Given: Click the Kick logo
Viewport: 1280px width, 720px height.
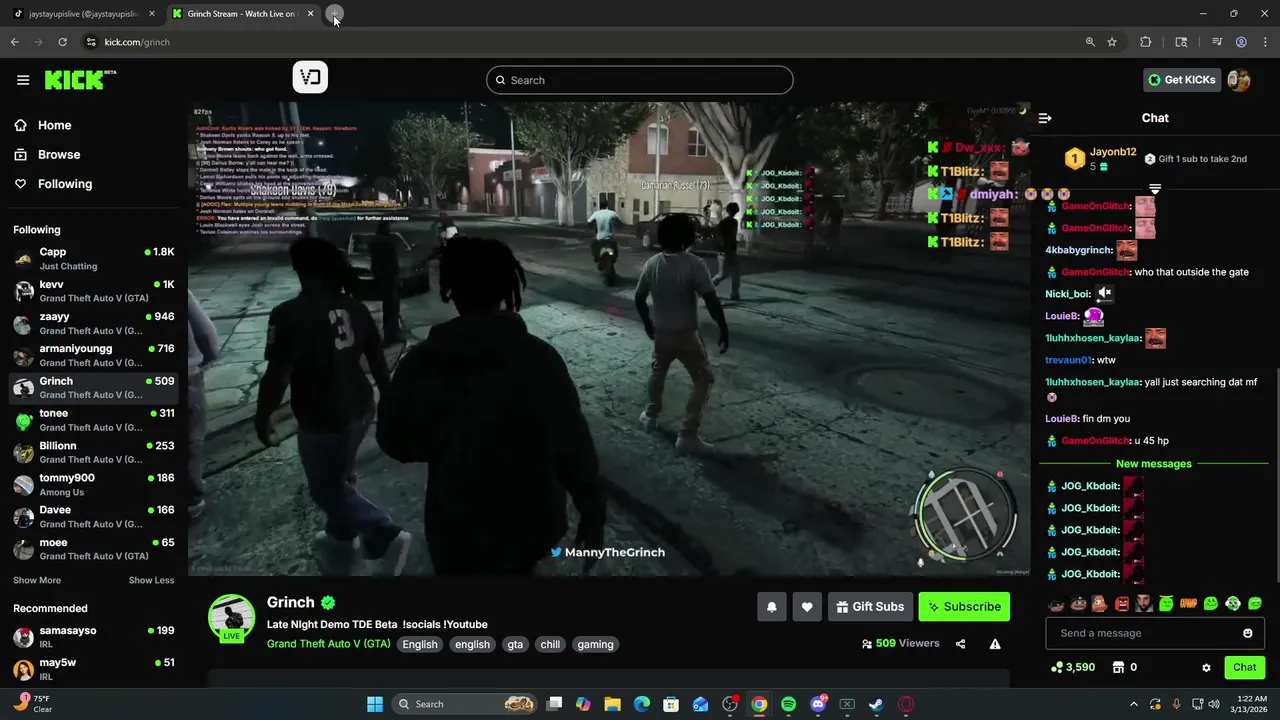Looking at the screenshot, I should [x=79, y=80].
